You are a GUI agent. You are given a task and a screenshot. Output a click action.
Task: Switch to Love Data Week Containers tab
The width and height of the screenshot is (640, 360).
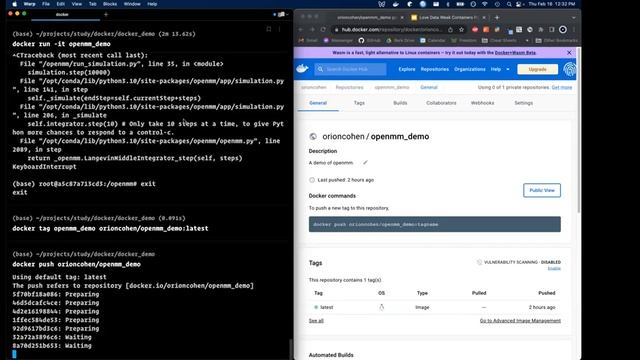click(x=444, y=18)
